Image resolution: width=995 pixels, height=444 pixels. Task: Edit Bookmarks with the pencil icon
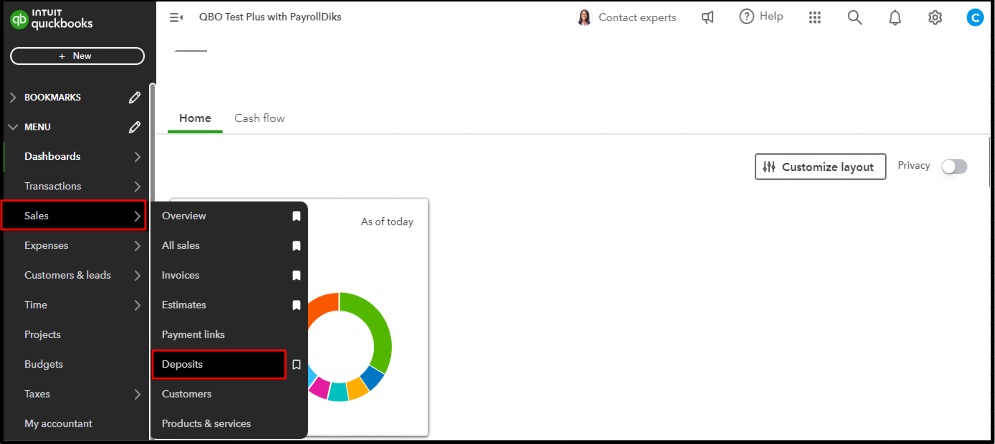[135, 98]
